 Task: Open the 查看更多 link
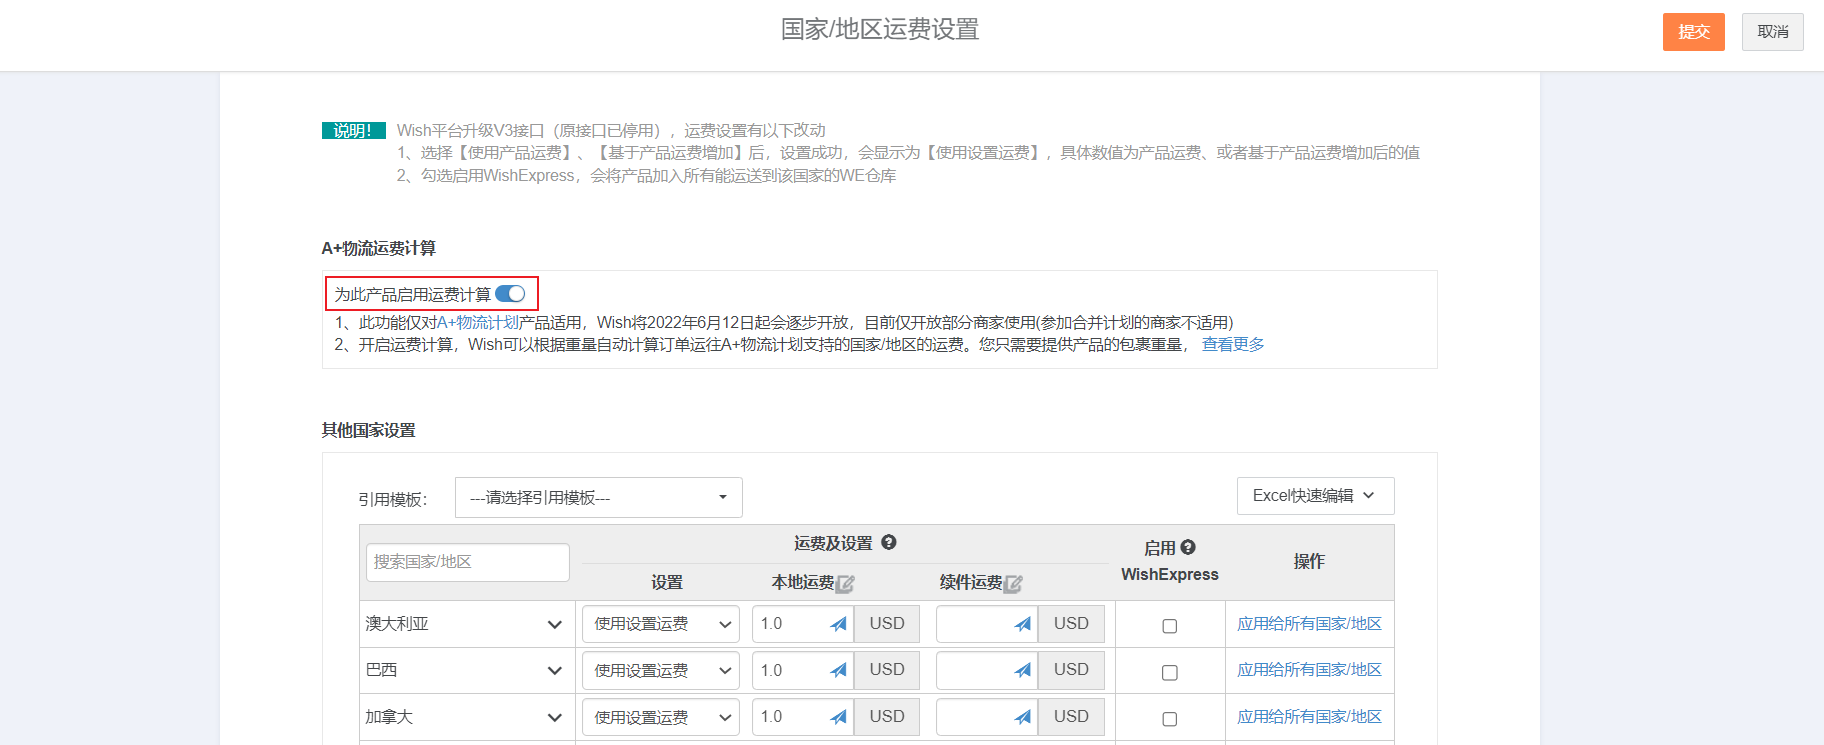point(1233,344)
